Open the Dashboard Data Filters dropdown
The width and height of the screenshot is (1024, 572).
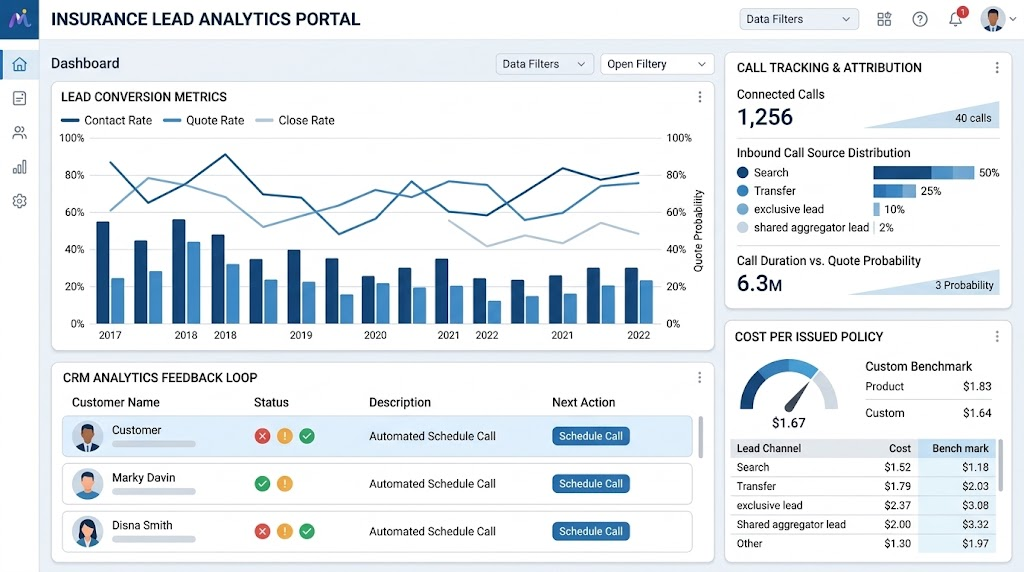pyautogui.click(x=545, y=64)
